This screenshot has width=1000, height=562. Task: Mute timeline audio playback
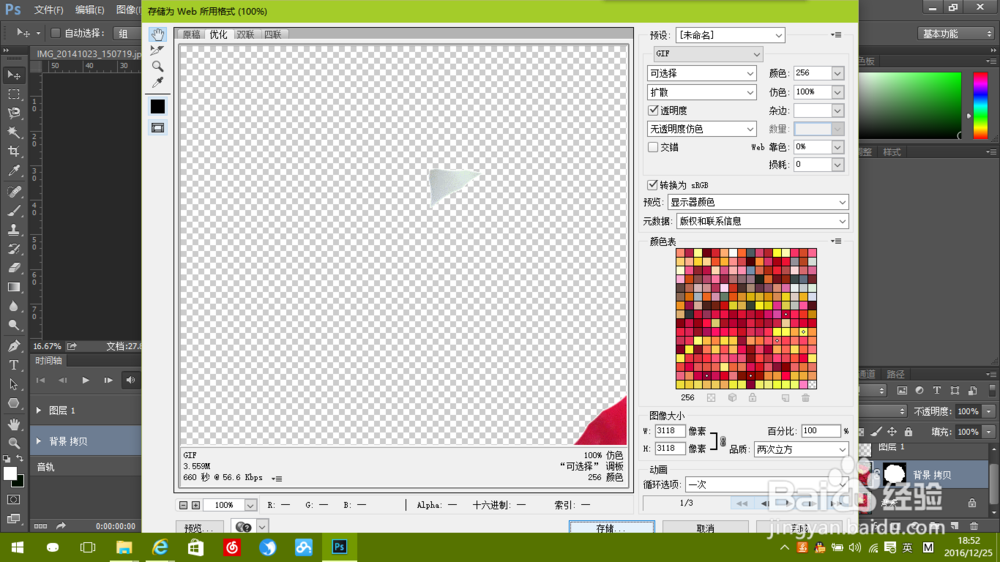131,380
